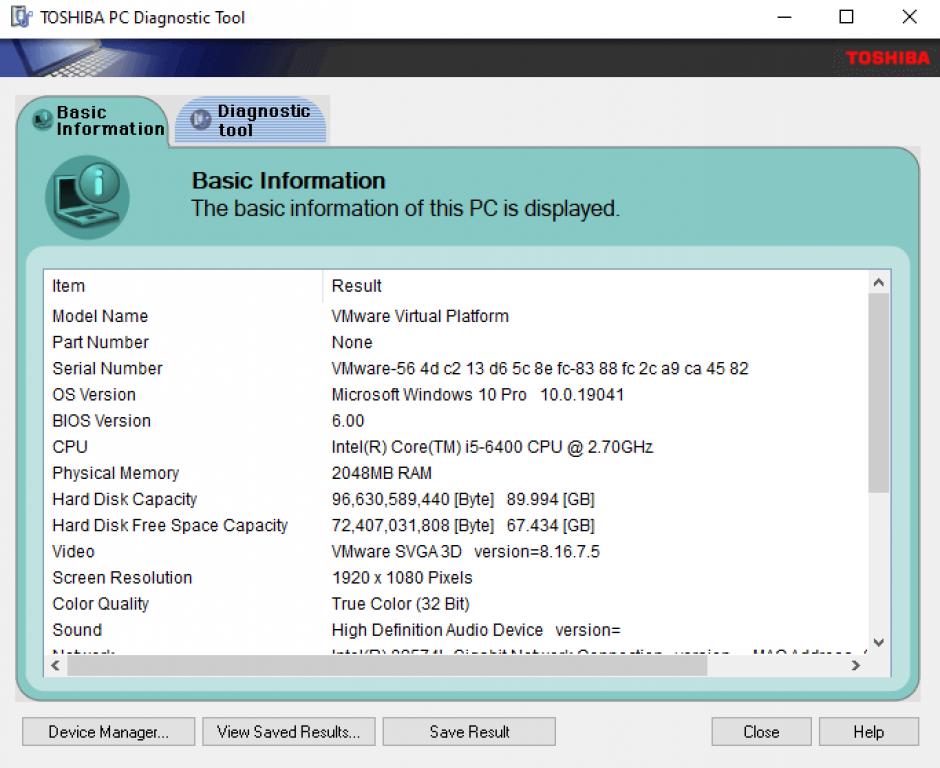Click the Intel Core i5-6400 CPU value
Viewport: 940px width, 768px height.
pos(492,447)
